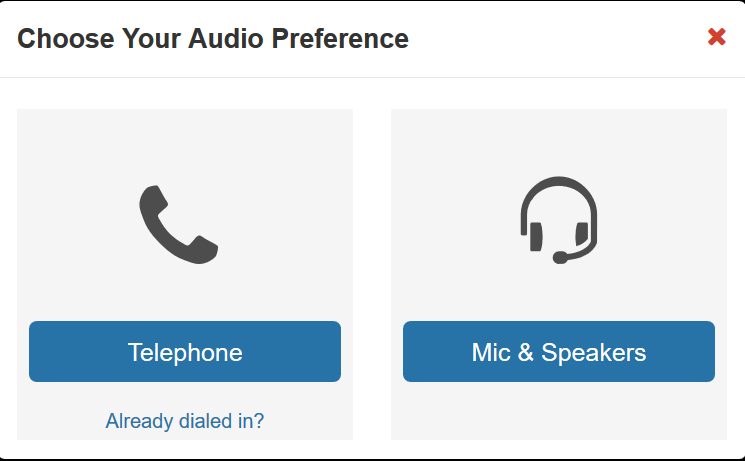
Task: Click the headset's right ear cup
Action: (582, 234)
